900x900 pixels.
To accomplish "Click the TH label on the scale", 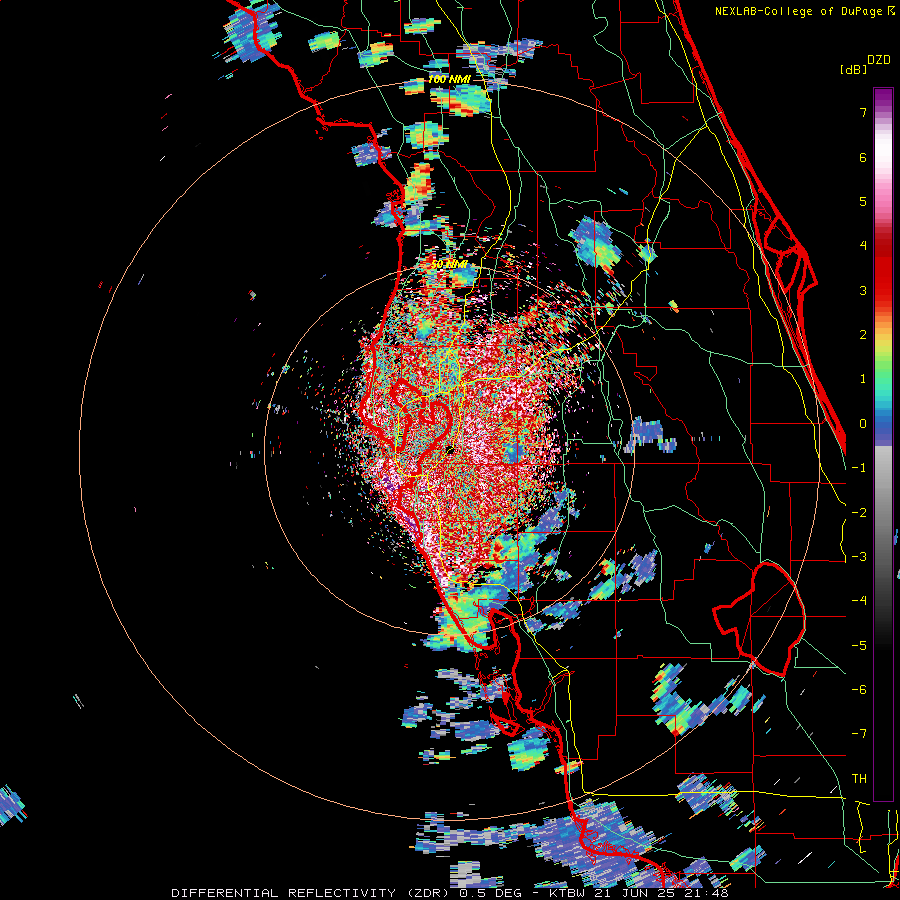I will click(x=859, y=779).
